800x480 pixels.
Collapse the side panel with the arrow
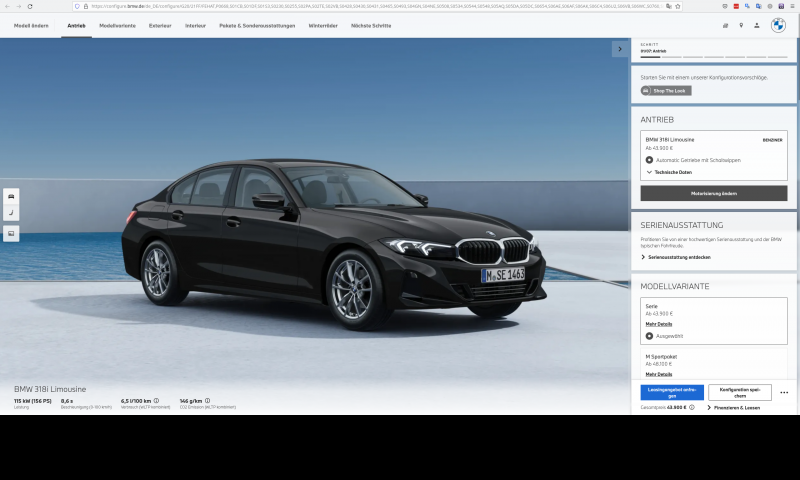(620, 49)
